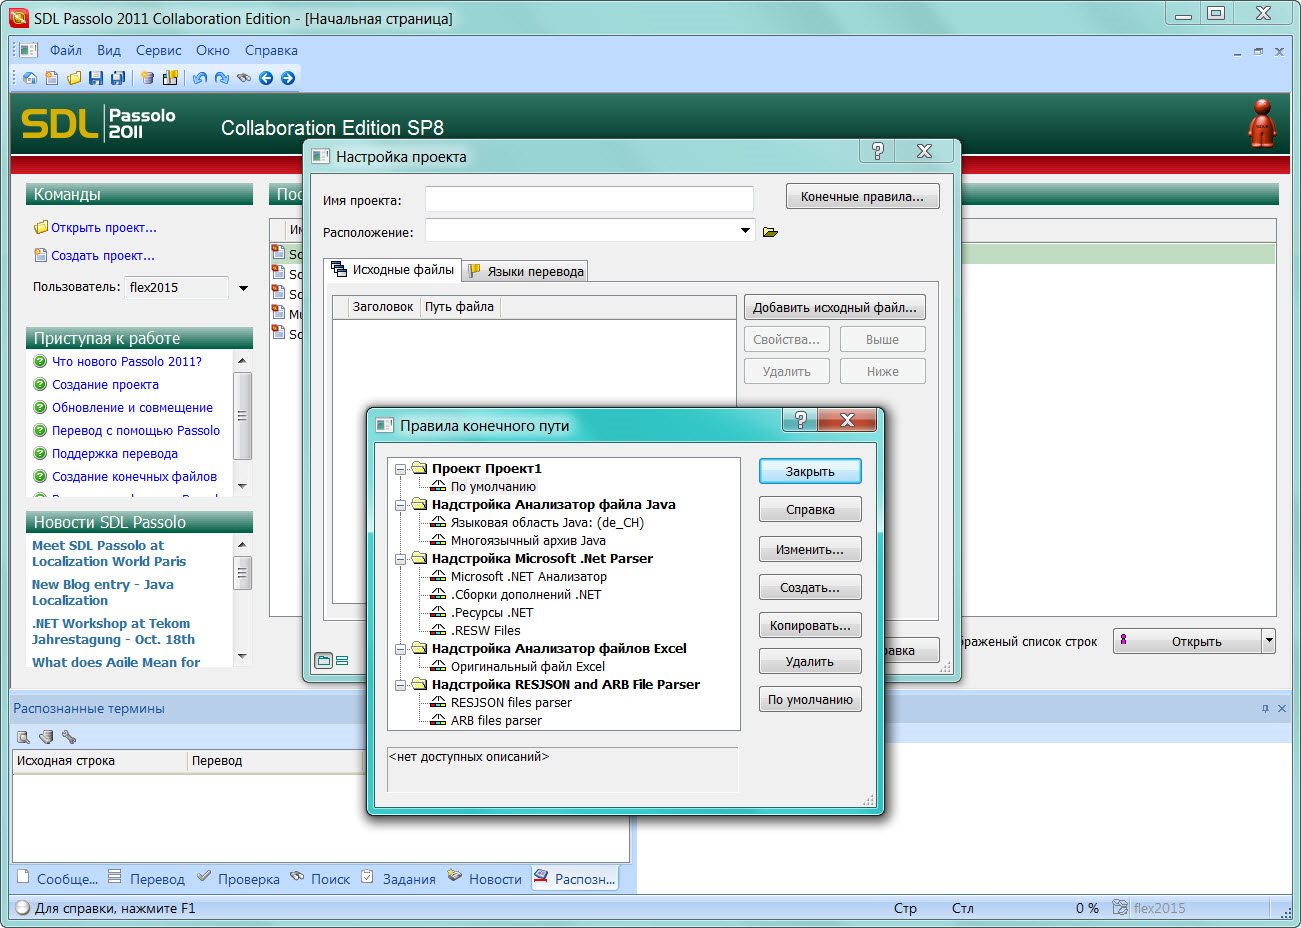1301x928 pixels.
Task: Click the magnifier icon in Распознанные термины panel
Action: (x=23, y=737)
